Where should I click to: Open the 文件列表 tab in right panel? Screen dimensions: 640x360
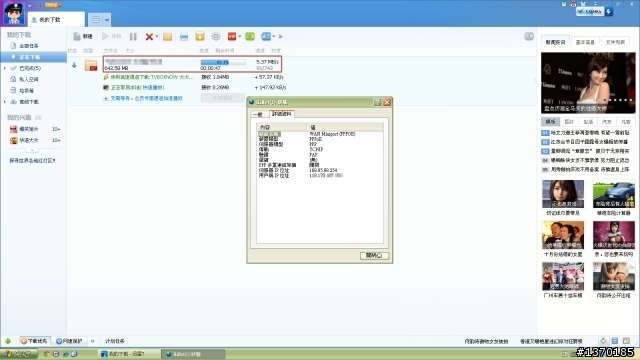tap(615, 42)
